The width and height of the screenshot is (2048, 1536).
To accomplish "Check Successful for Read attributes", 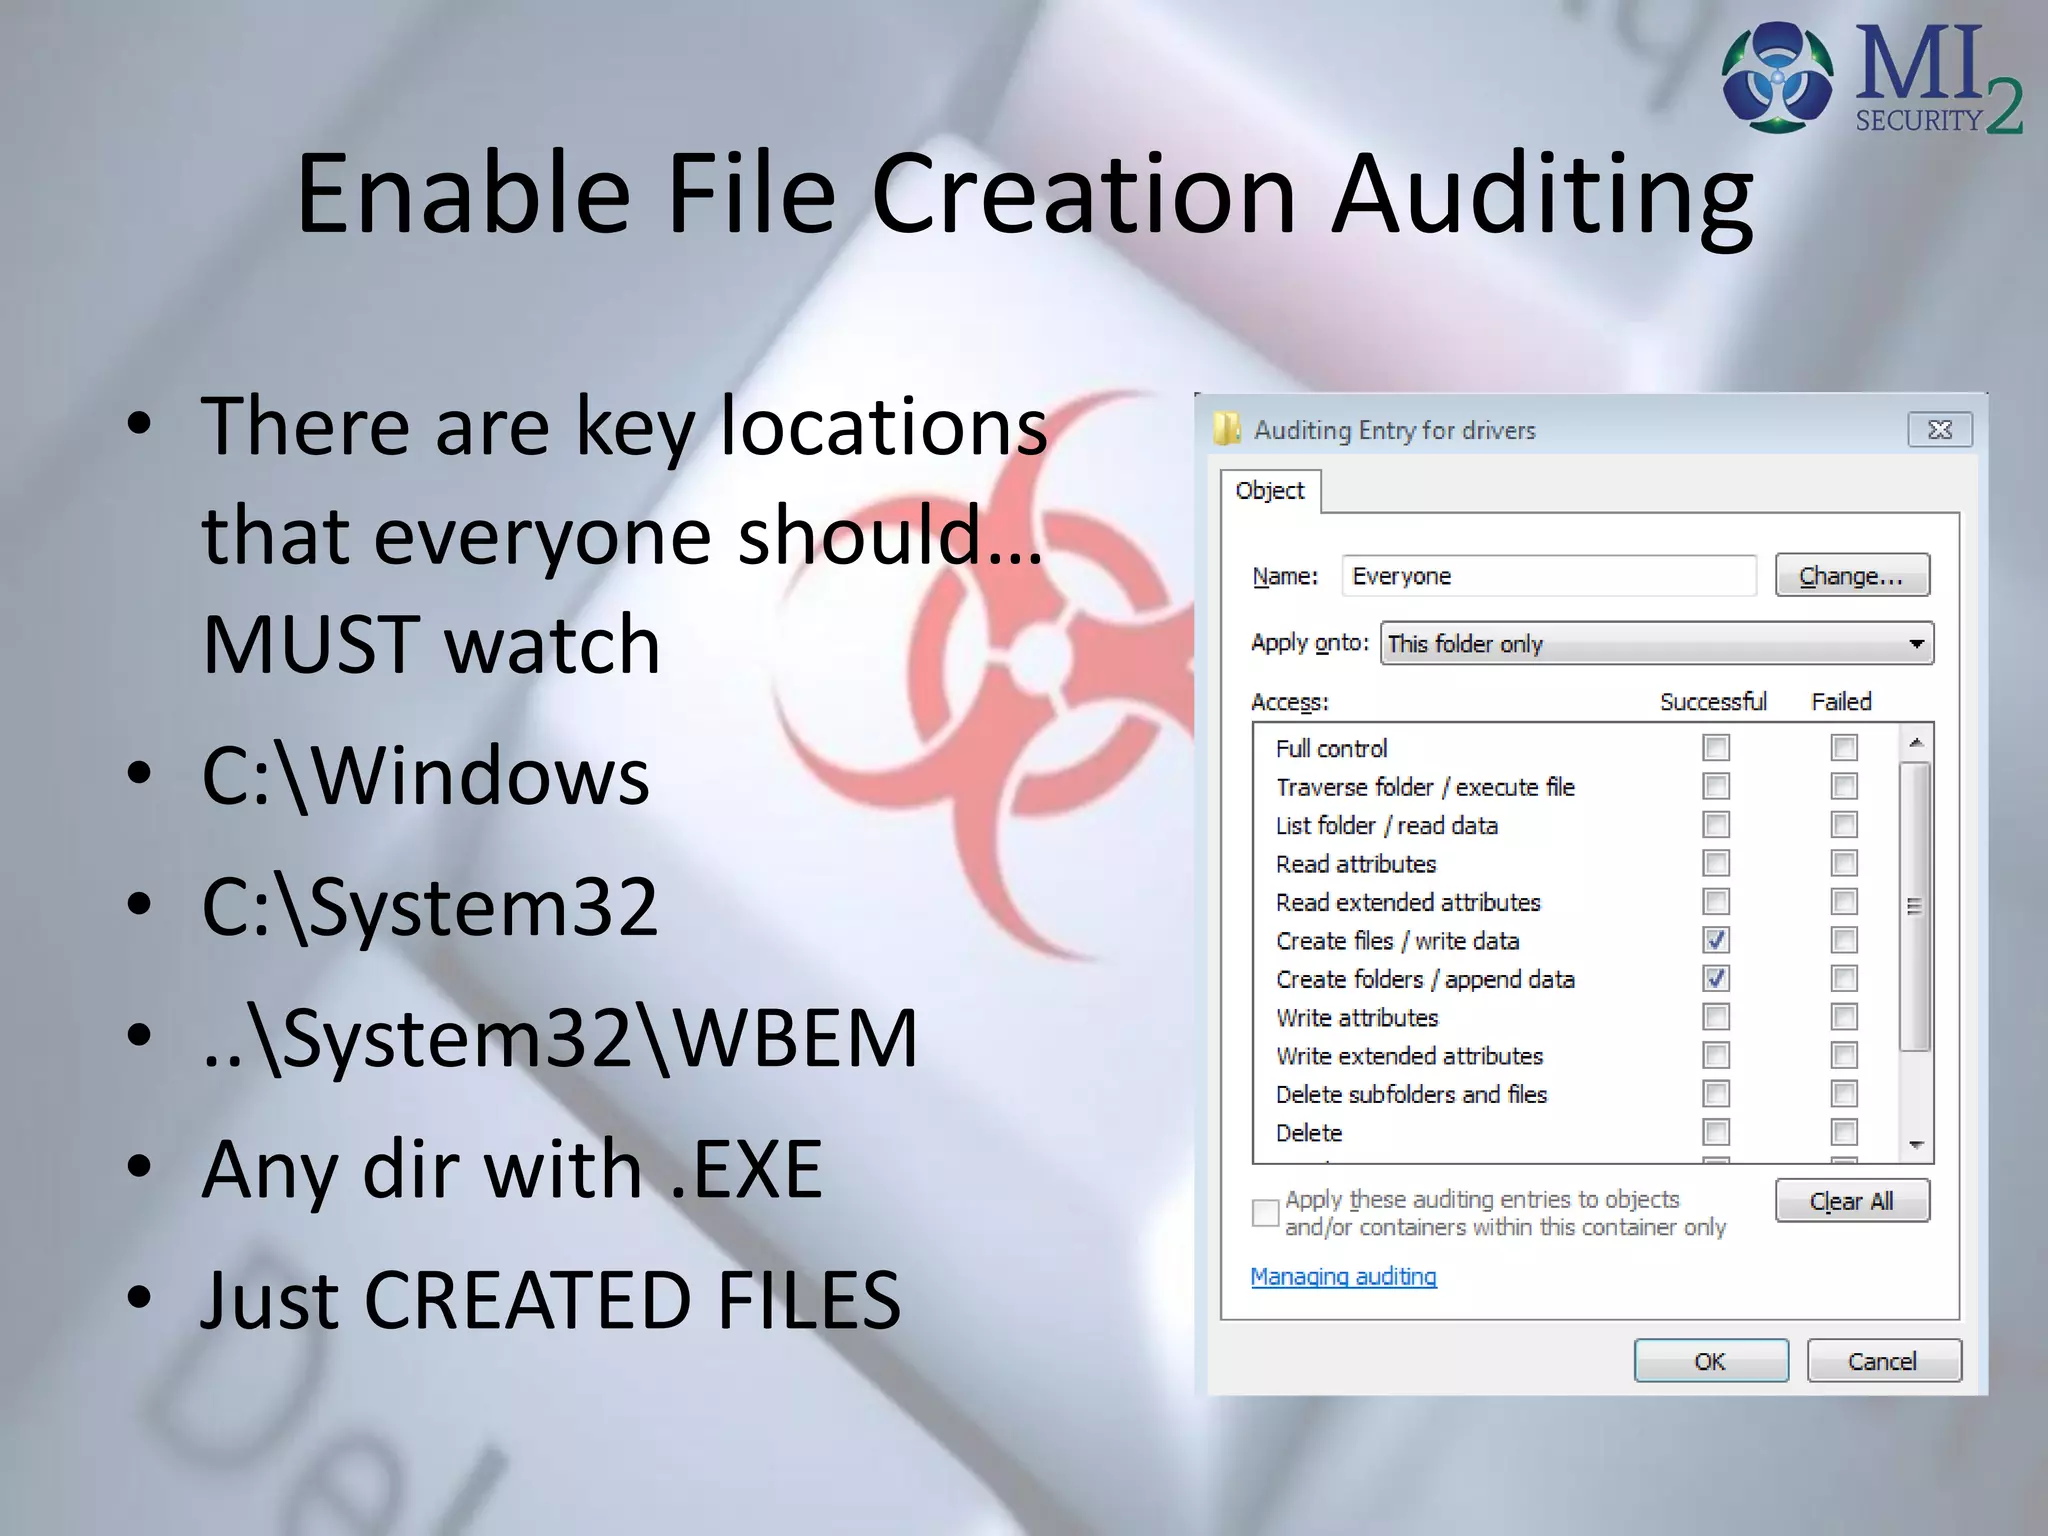I will [x=1716, y=863].
